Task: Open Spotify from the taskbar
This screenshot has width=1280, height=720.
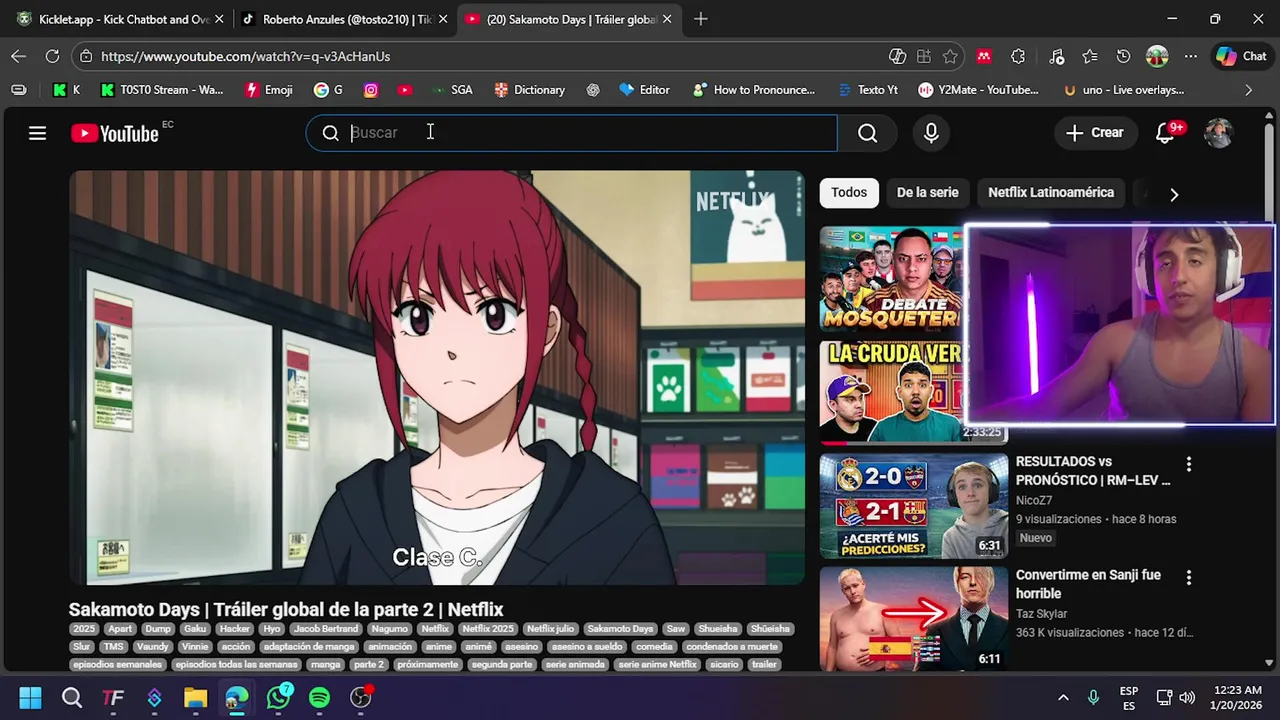Action: 319,697
